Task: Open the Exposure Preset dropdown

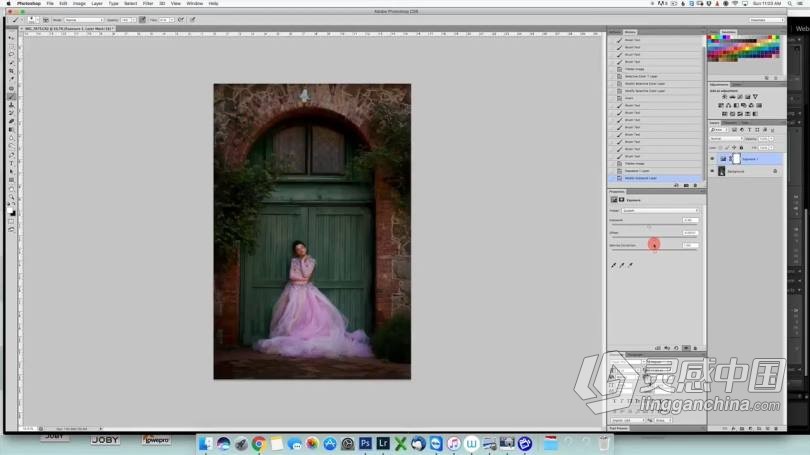Action: point(660,211)
